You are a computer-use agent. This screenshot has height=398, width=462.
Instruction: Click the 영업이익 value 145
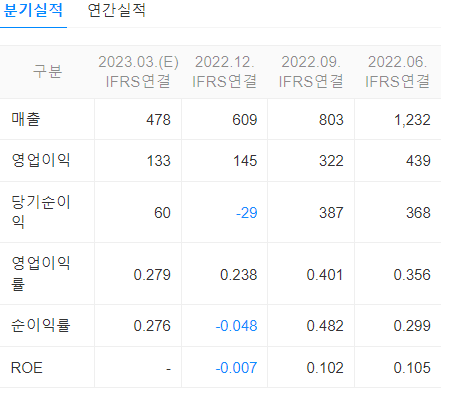coord(245,161)
